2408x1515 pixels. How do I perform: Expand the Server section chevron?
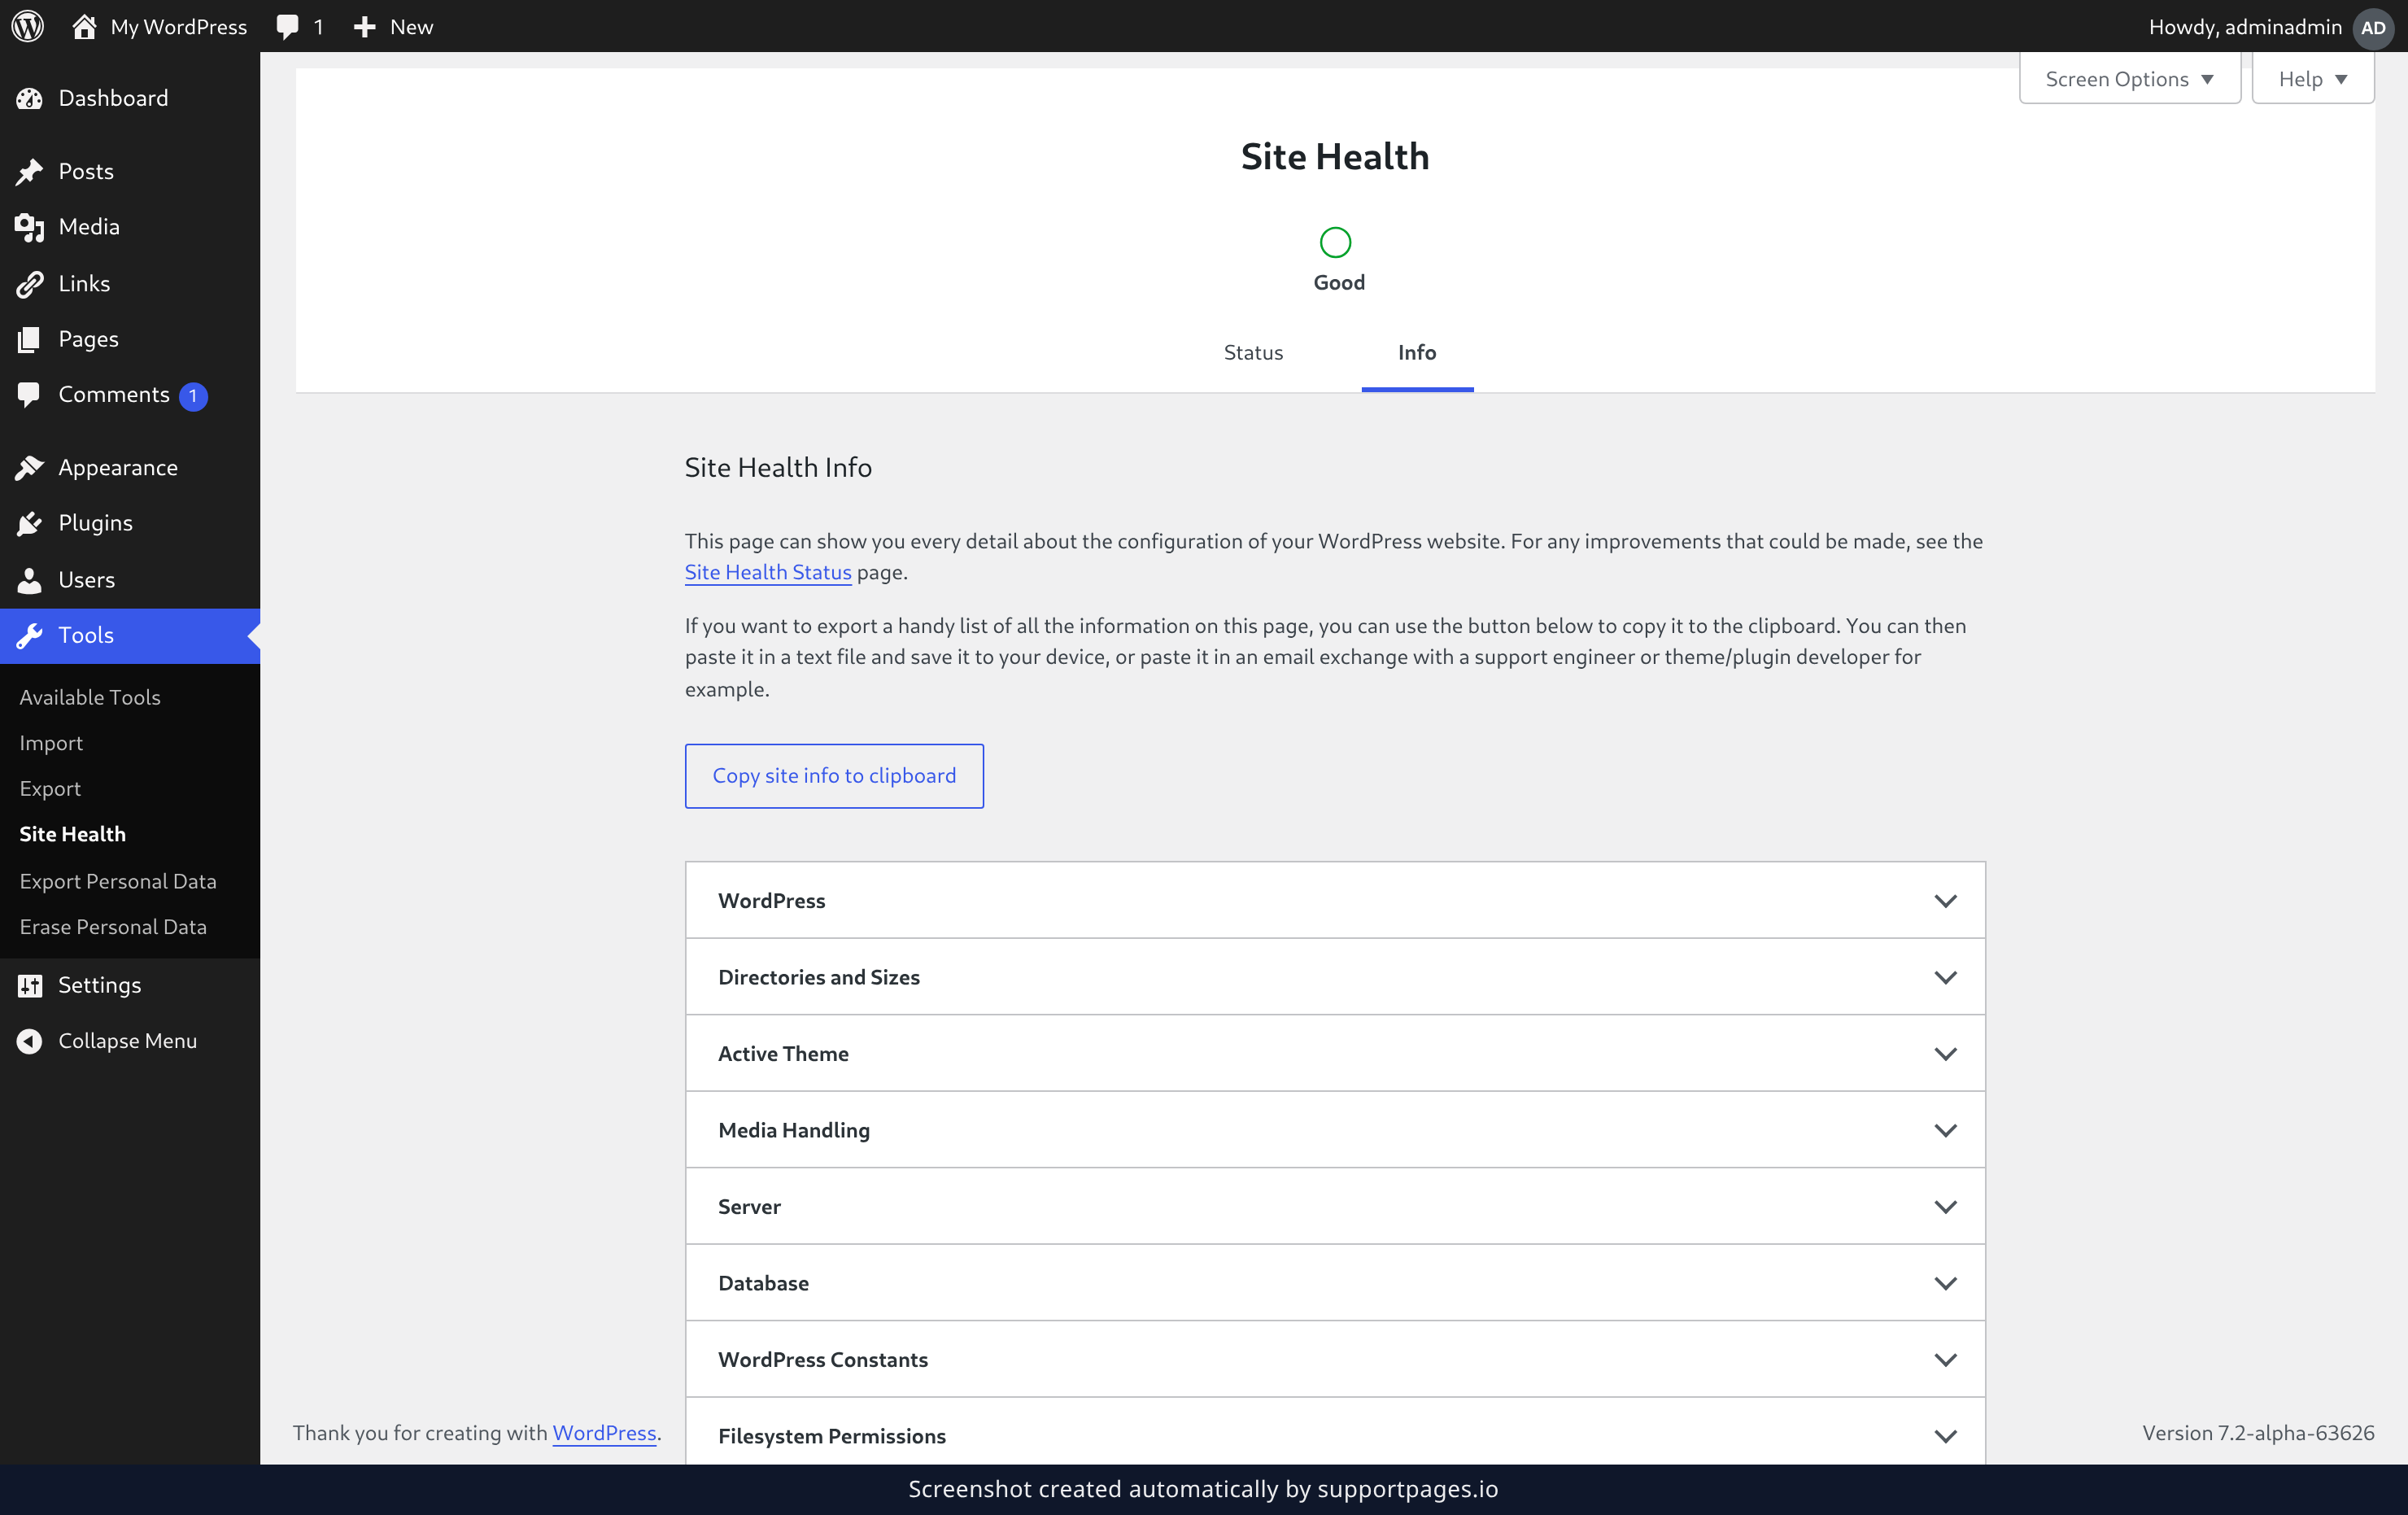tap(1945, 1206)
